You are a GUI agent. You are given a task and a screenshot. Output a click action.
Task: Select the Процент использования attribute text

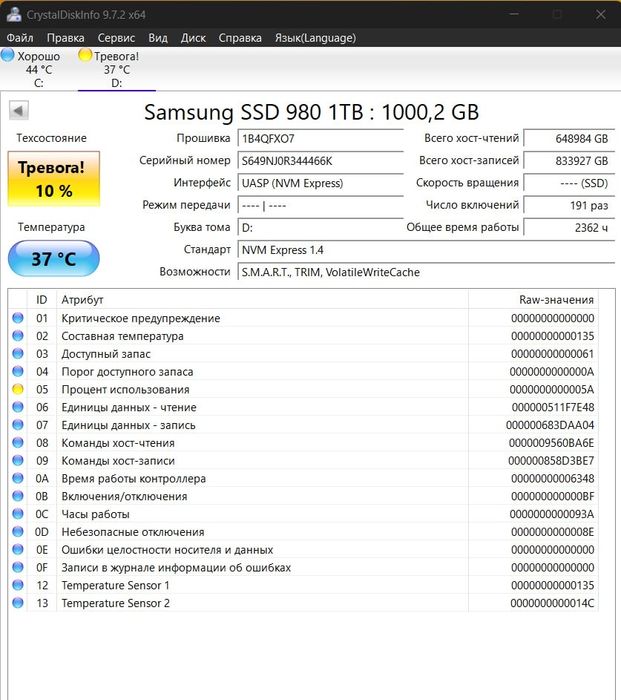pos(125,390)
